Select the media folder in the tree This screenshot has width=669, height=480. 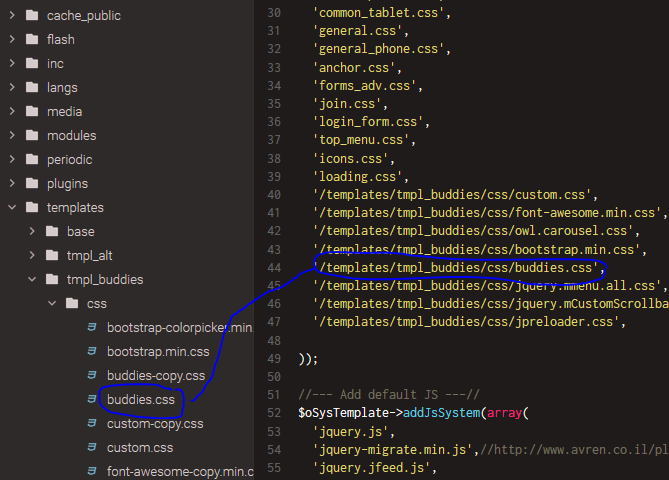[x=64, y=112]
